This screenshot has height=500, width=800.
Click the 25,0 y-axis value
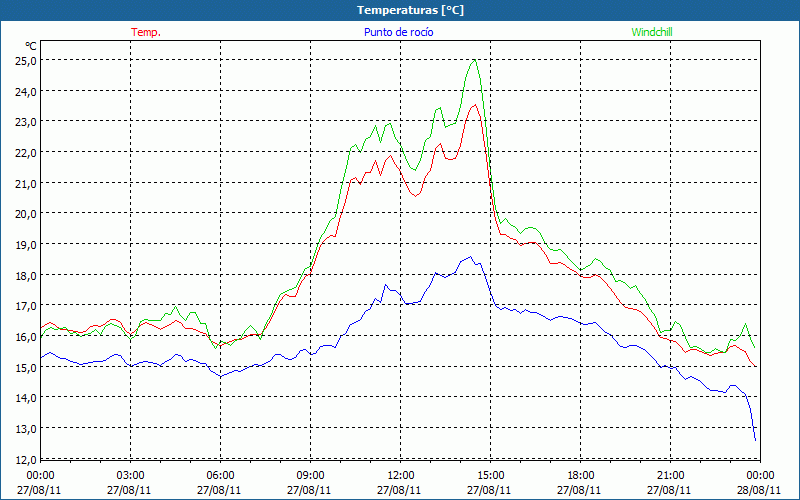coord(25,61)
